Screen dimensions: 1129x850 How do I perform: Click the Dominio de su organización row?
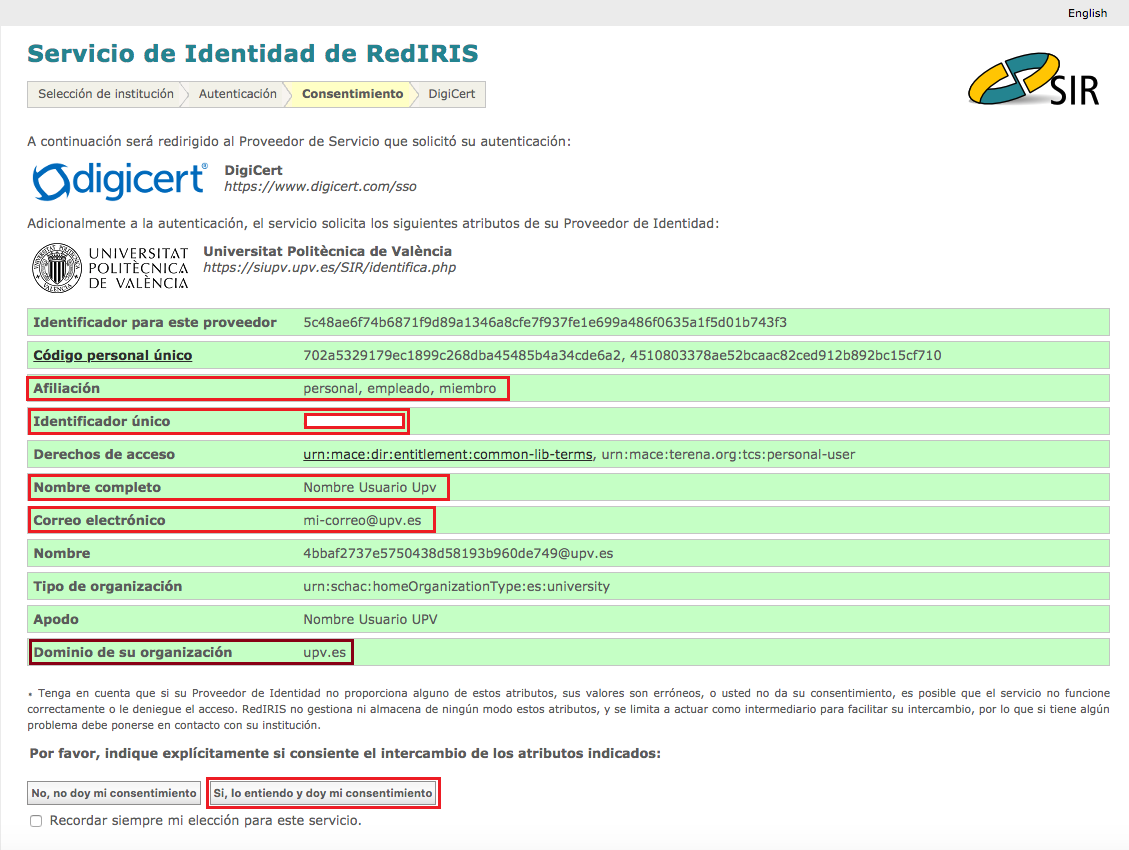190,652
